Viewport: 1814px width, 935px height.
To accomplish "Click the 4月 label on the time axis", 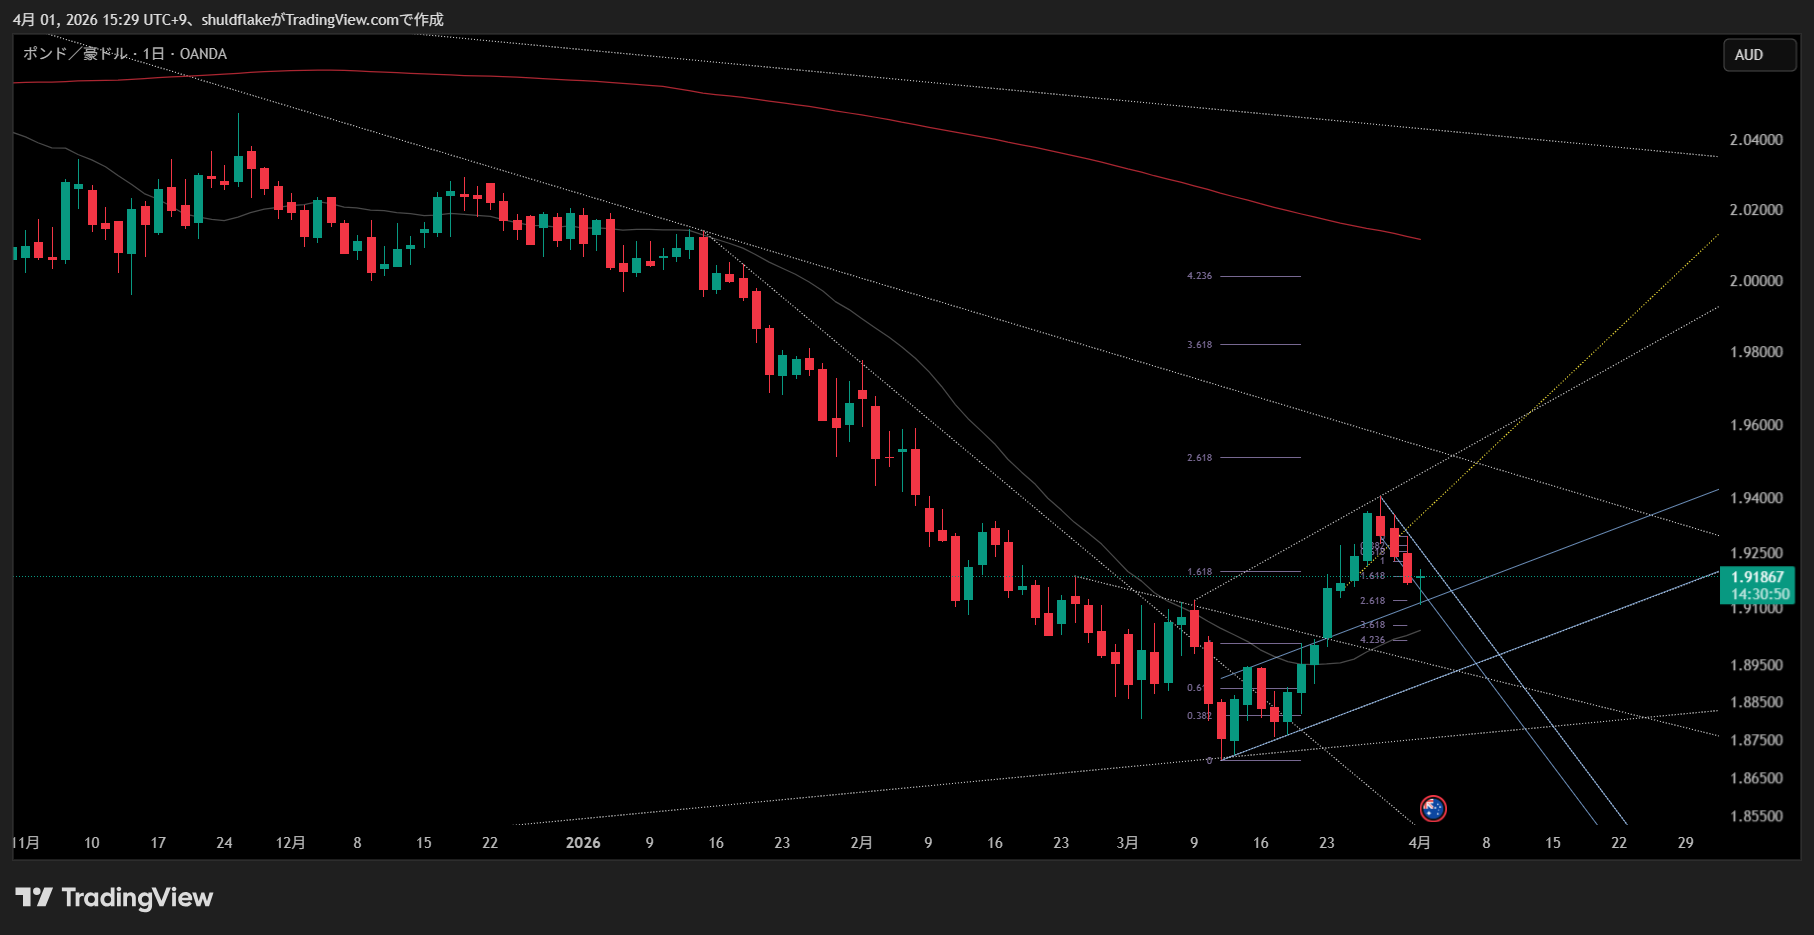I will [1419, 843].
